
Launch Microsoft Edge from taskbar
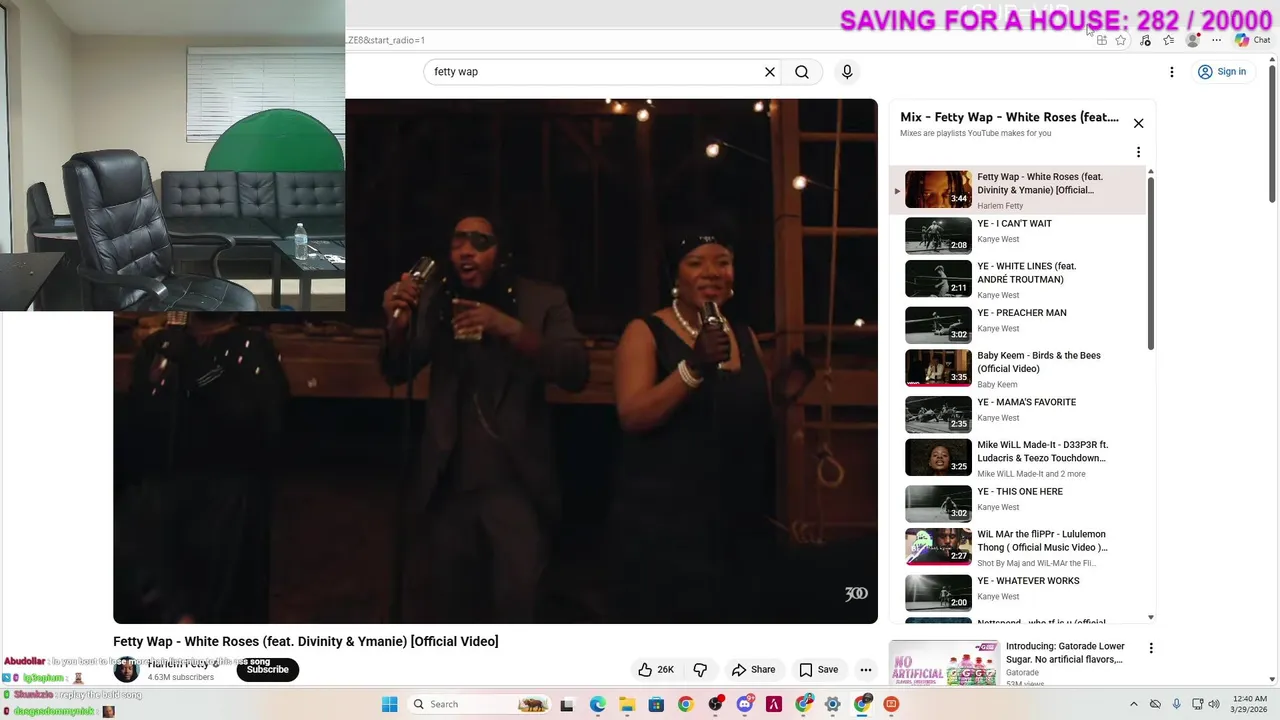597,704
